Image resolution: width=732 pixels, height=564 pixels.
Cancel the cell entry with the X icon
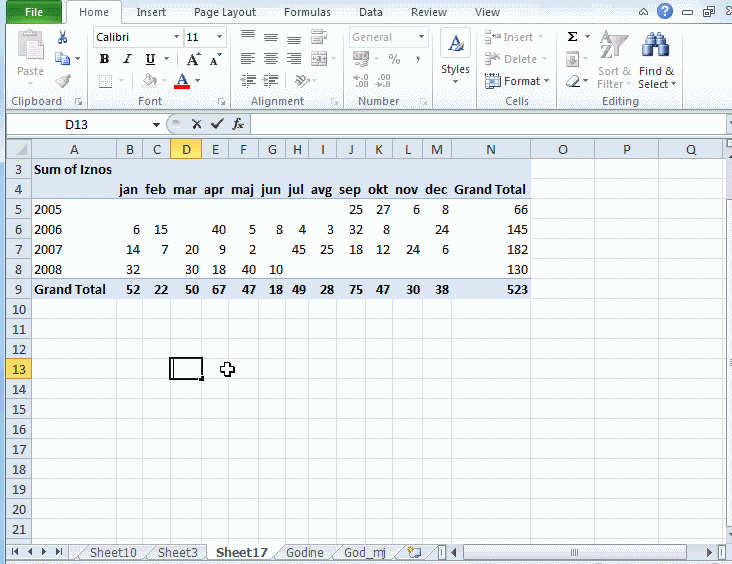pos(196,124)
